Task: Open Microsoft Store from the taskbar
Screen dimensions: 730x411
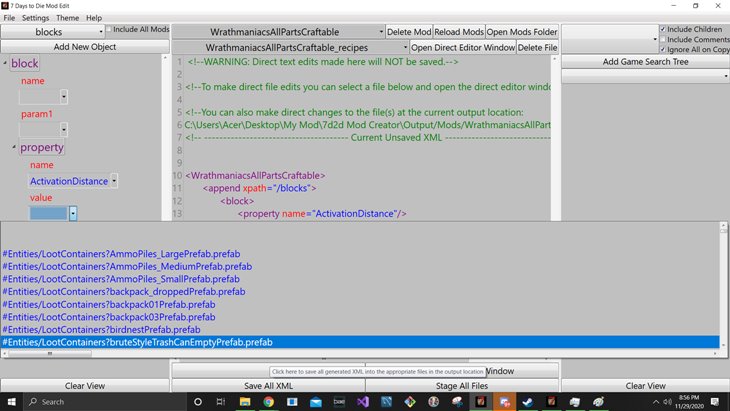Action: [x=291, y=401]
